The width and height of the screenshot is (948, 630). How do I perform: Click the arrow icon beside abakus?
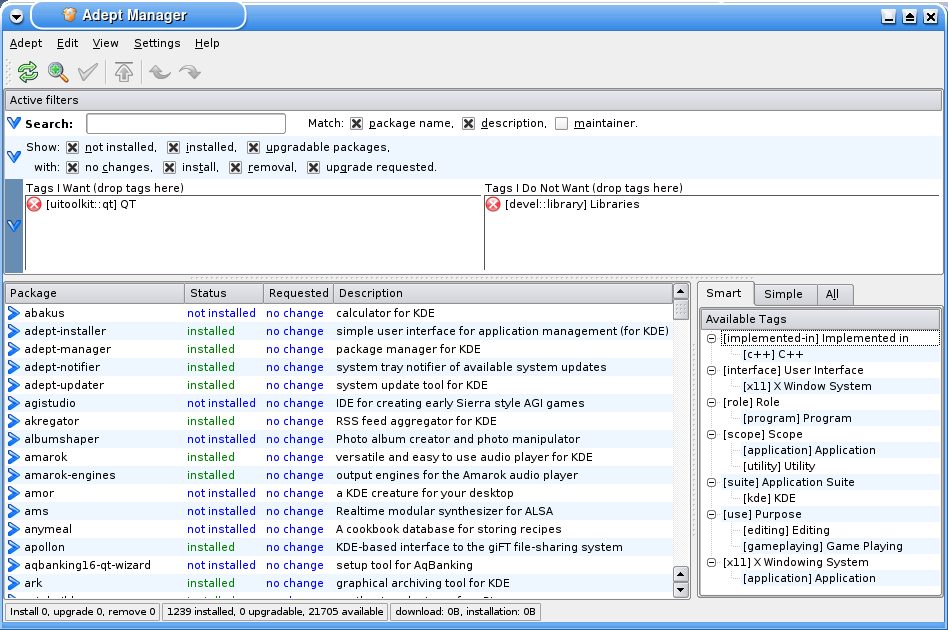coord(14,313)
